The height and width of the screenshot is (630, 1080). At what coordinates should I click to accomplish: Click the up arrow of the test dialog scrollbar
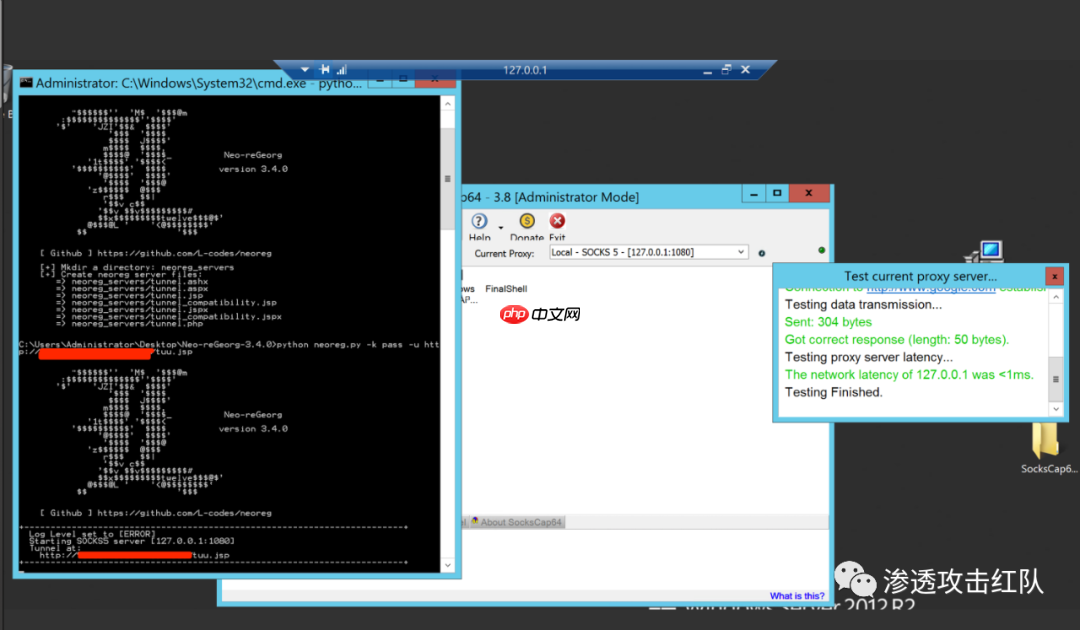[1056, 297]
